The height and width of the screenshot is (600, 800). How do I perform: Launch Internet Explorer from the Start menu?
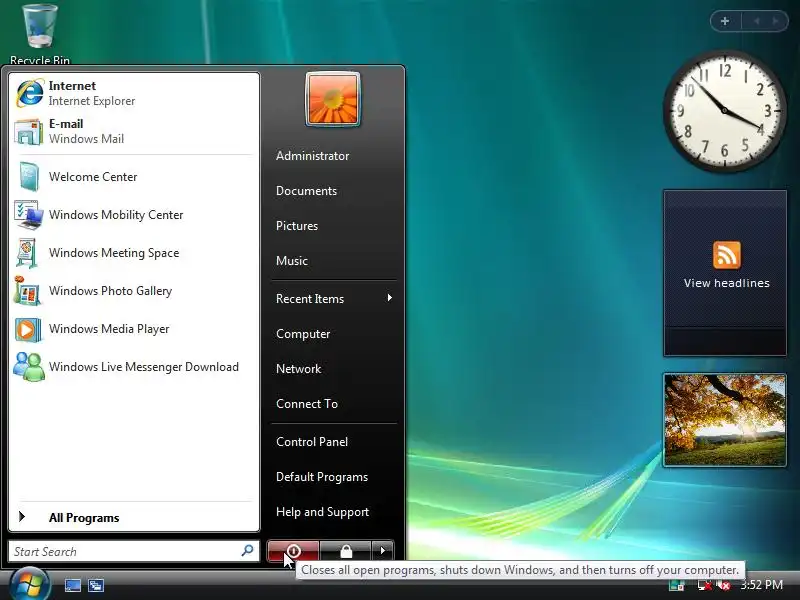[x=135, y=93]
